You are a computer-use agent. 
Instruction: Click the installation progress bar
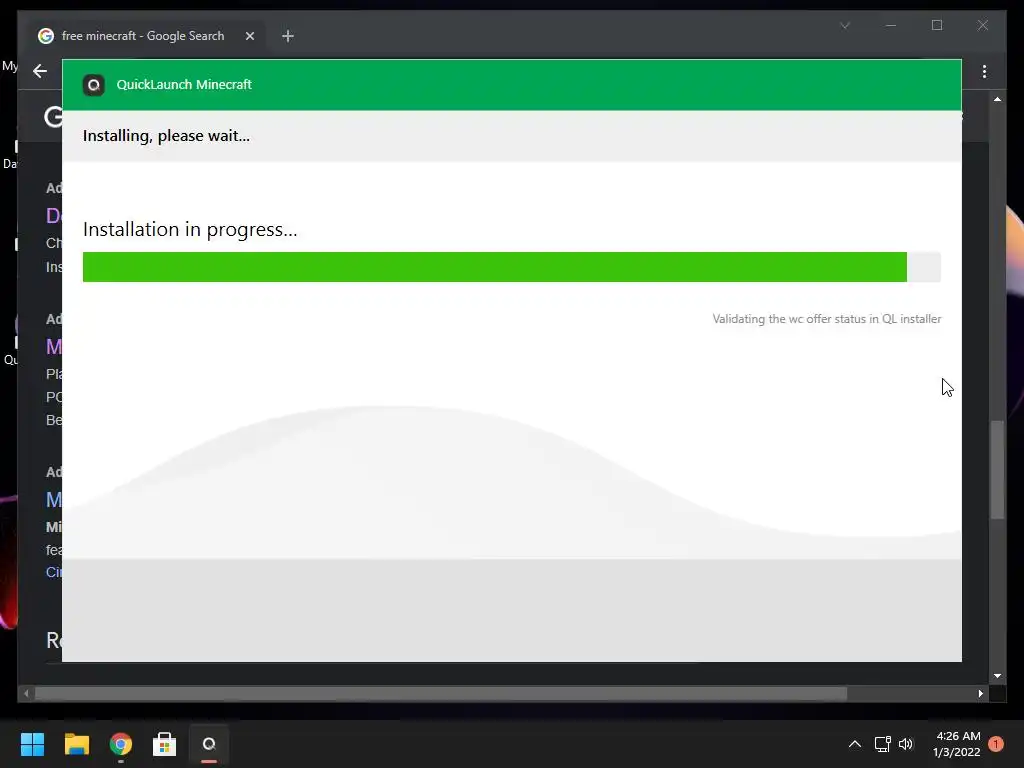point(511,267)
